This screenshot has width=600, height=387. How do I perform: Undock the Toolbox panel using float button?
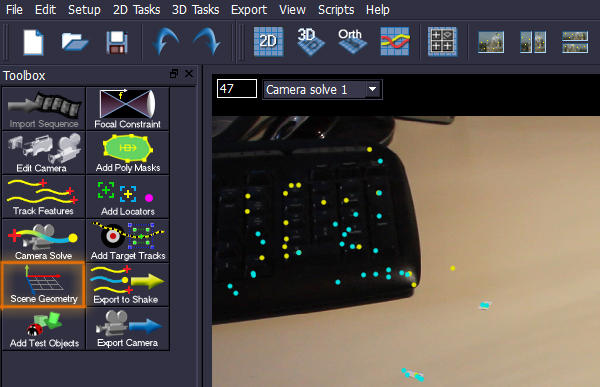(x=174, y=73)
